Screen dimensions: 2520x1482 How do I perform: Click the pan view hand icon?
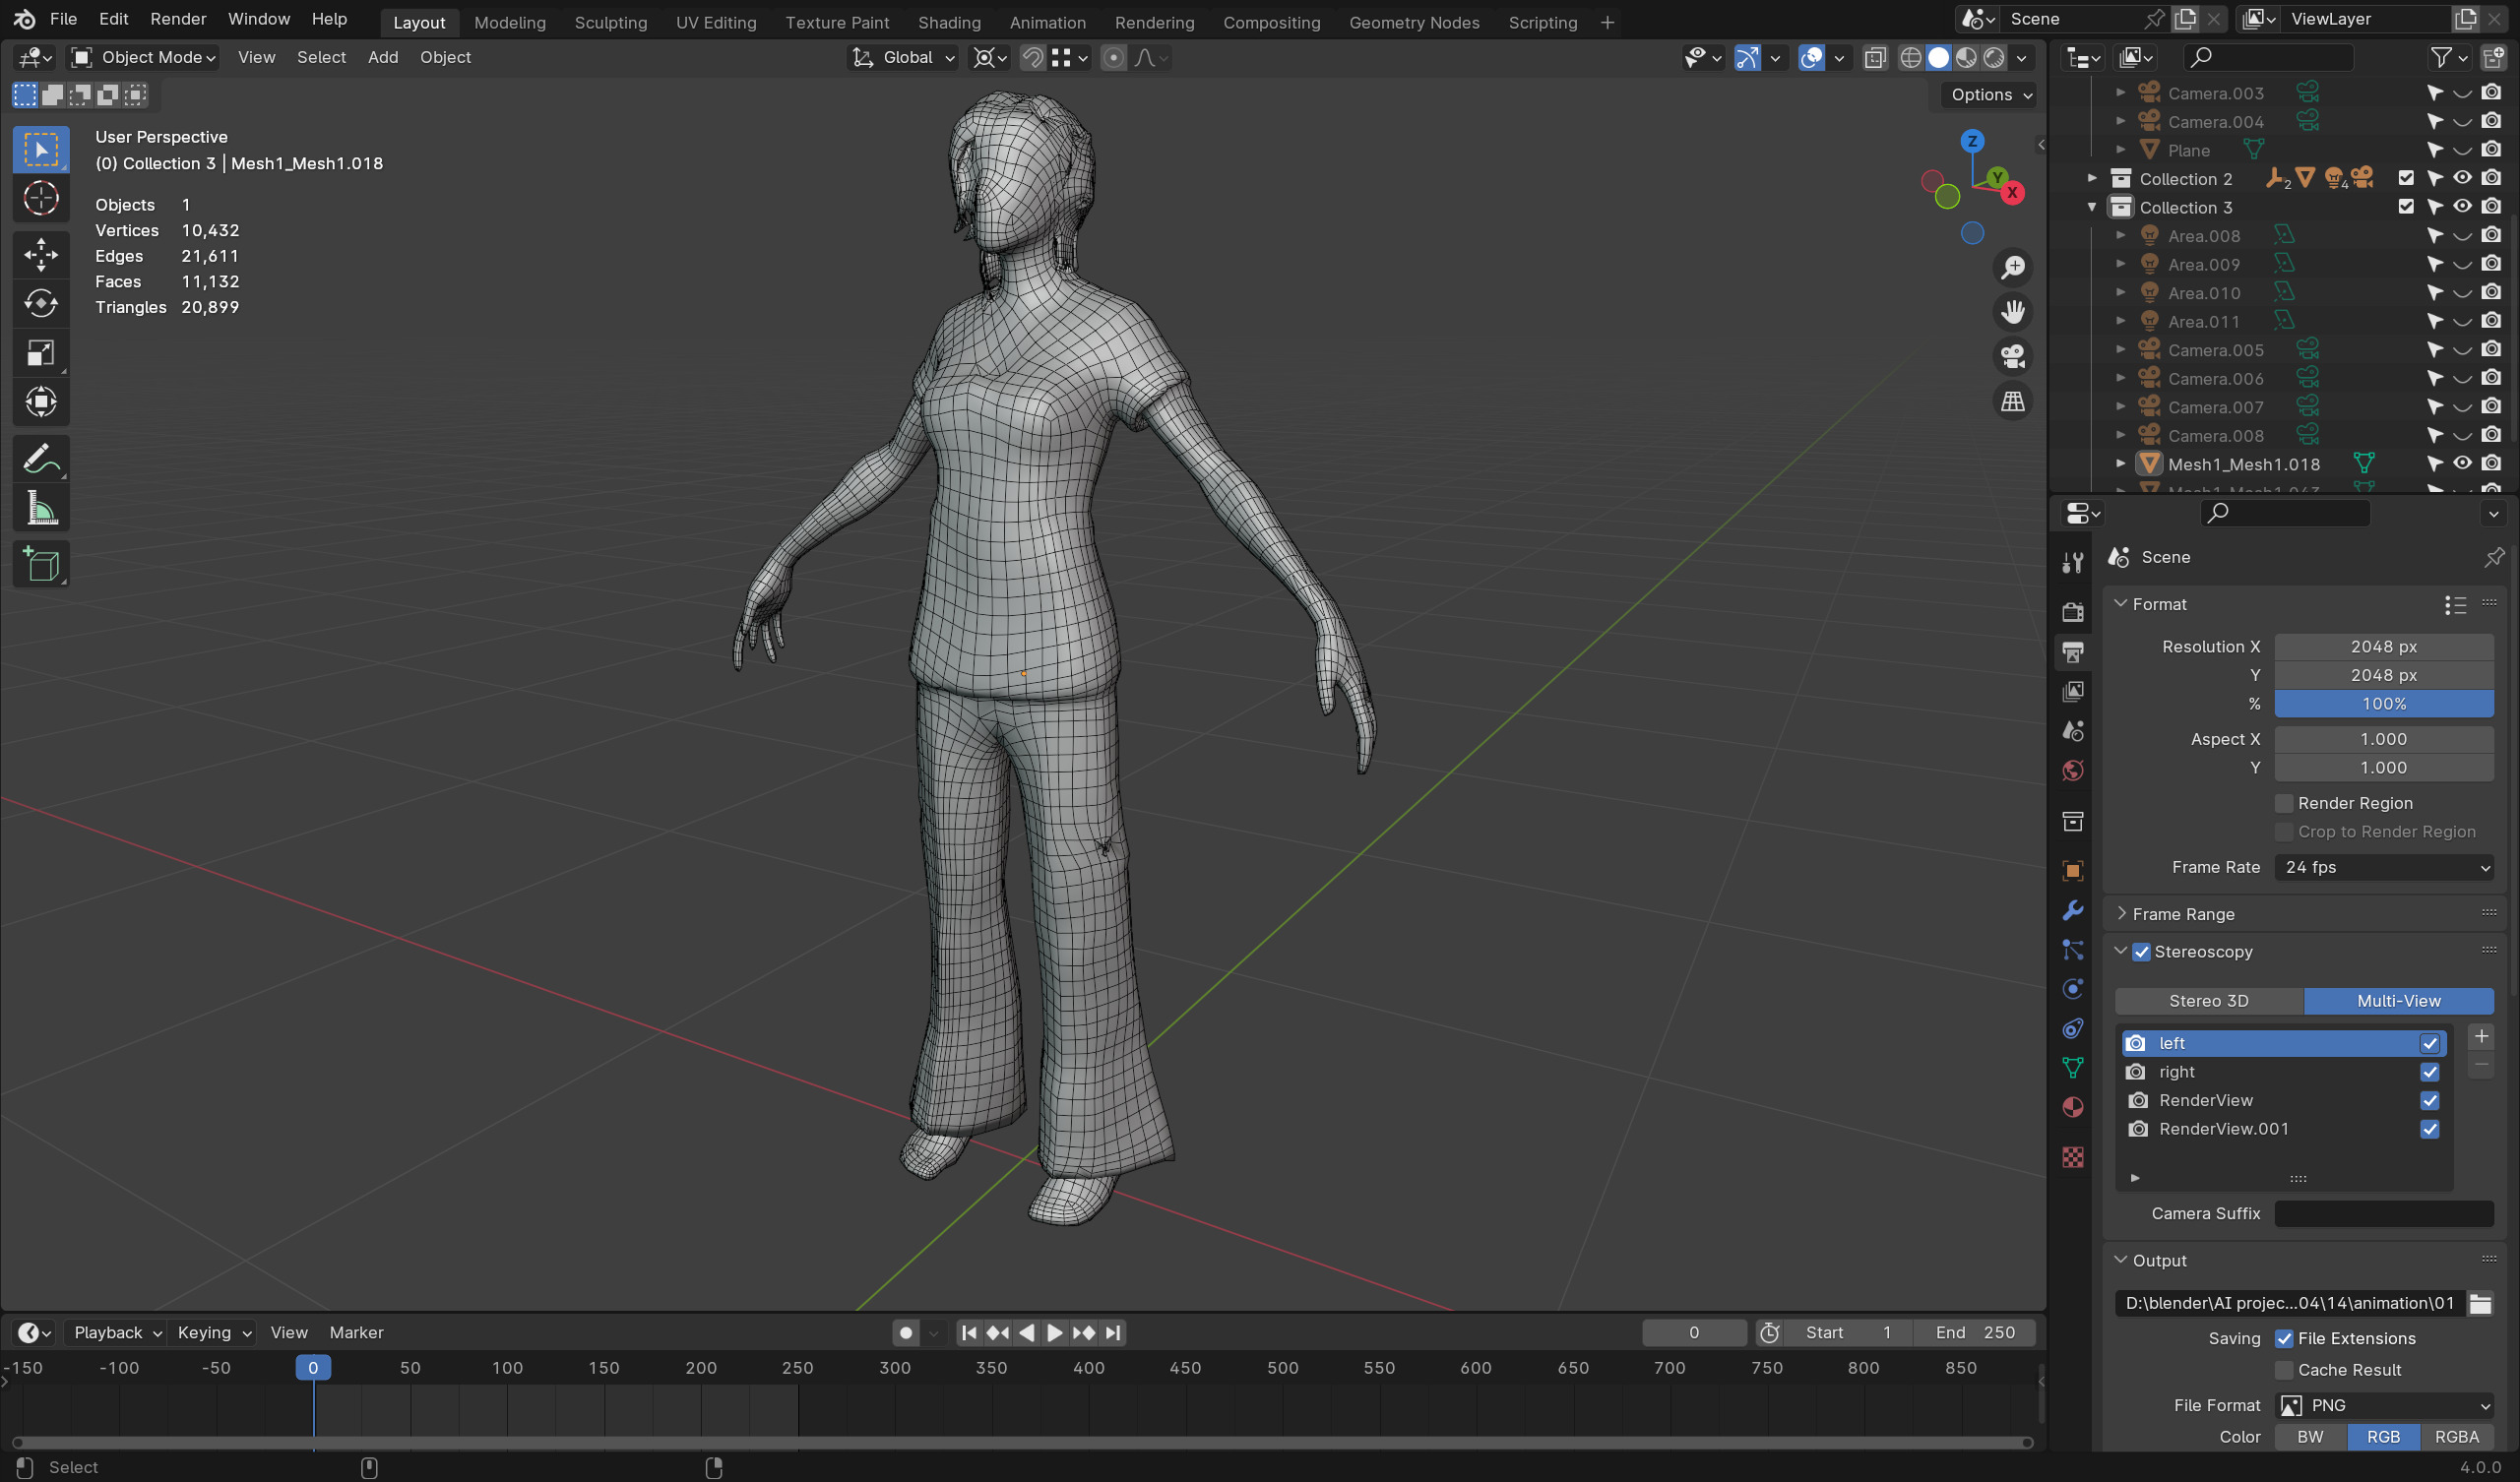(2012, 313)
